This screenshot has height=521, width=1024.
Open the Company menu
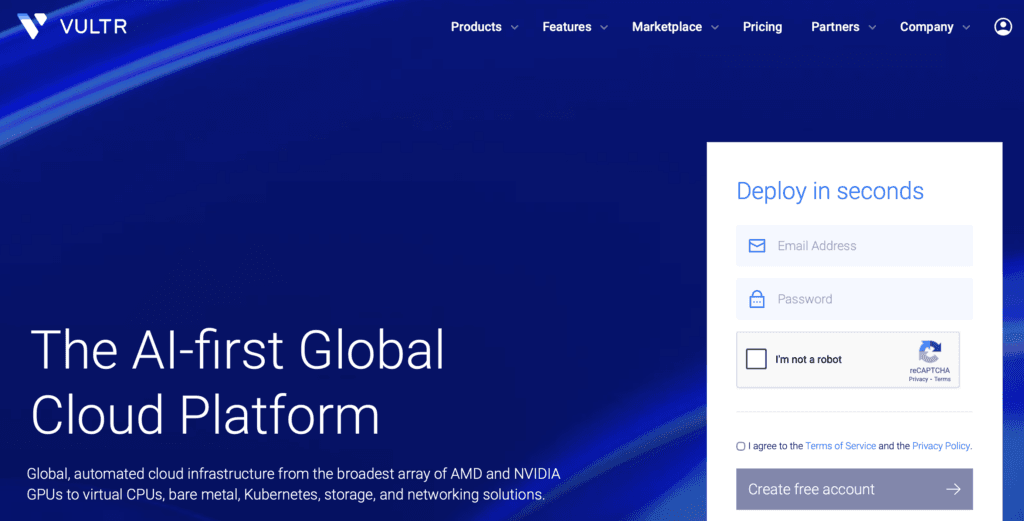click(927, 27)
